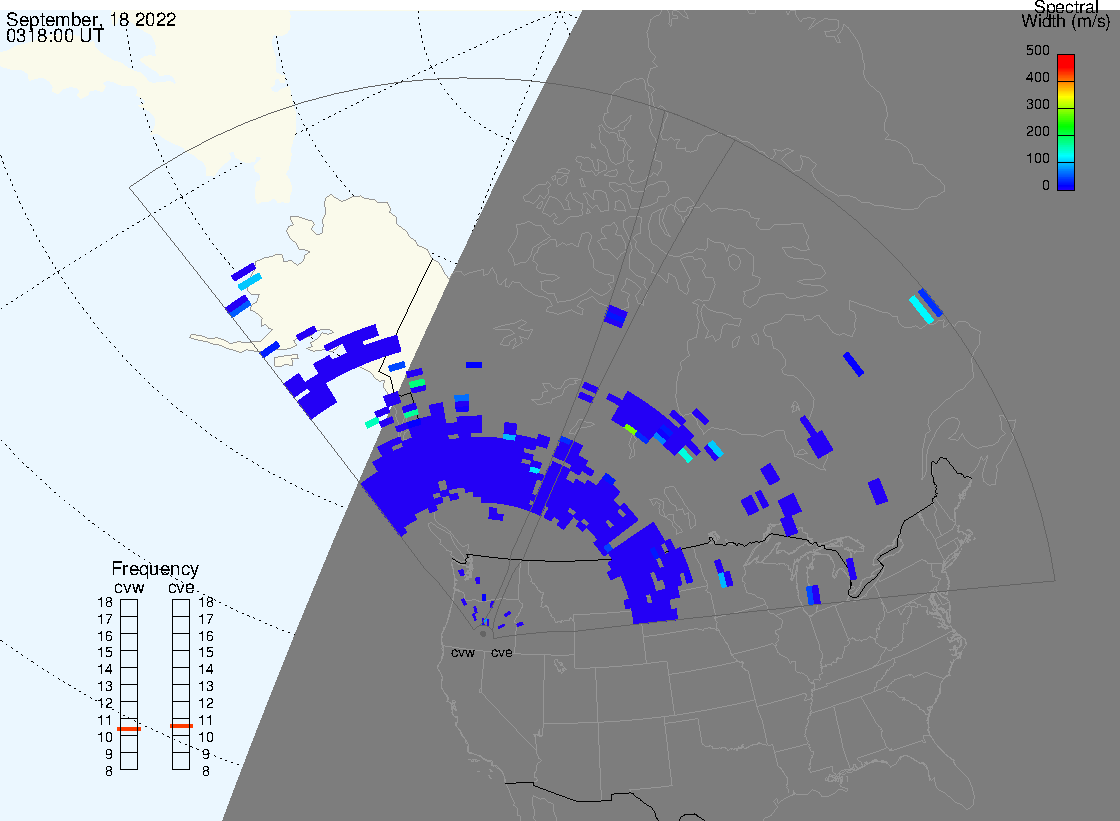Screen dimensions: 1120x821
Task: Click the 300 value on color scale
Action: [1038, 104]
